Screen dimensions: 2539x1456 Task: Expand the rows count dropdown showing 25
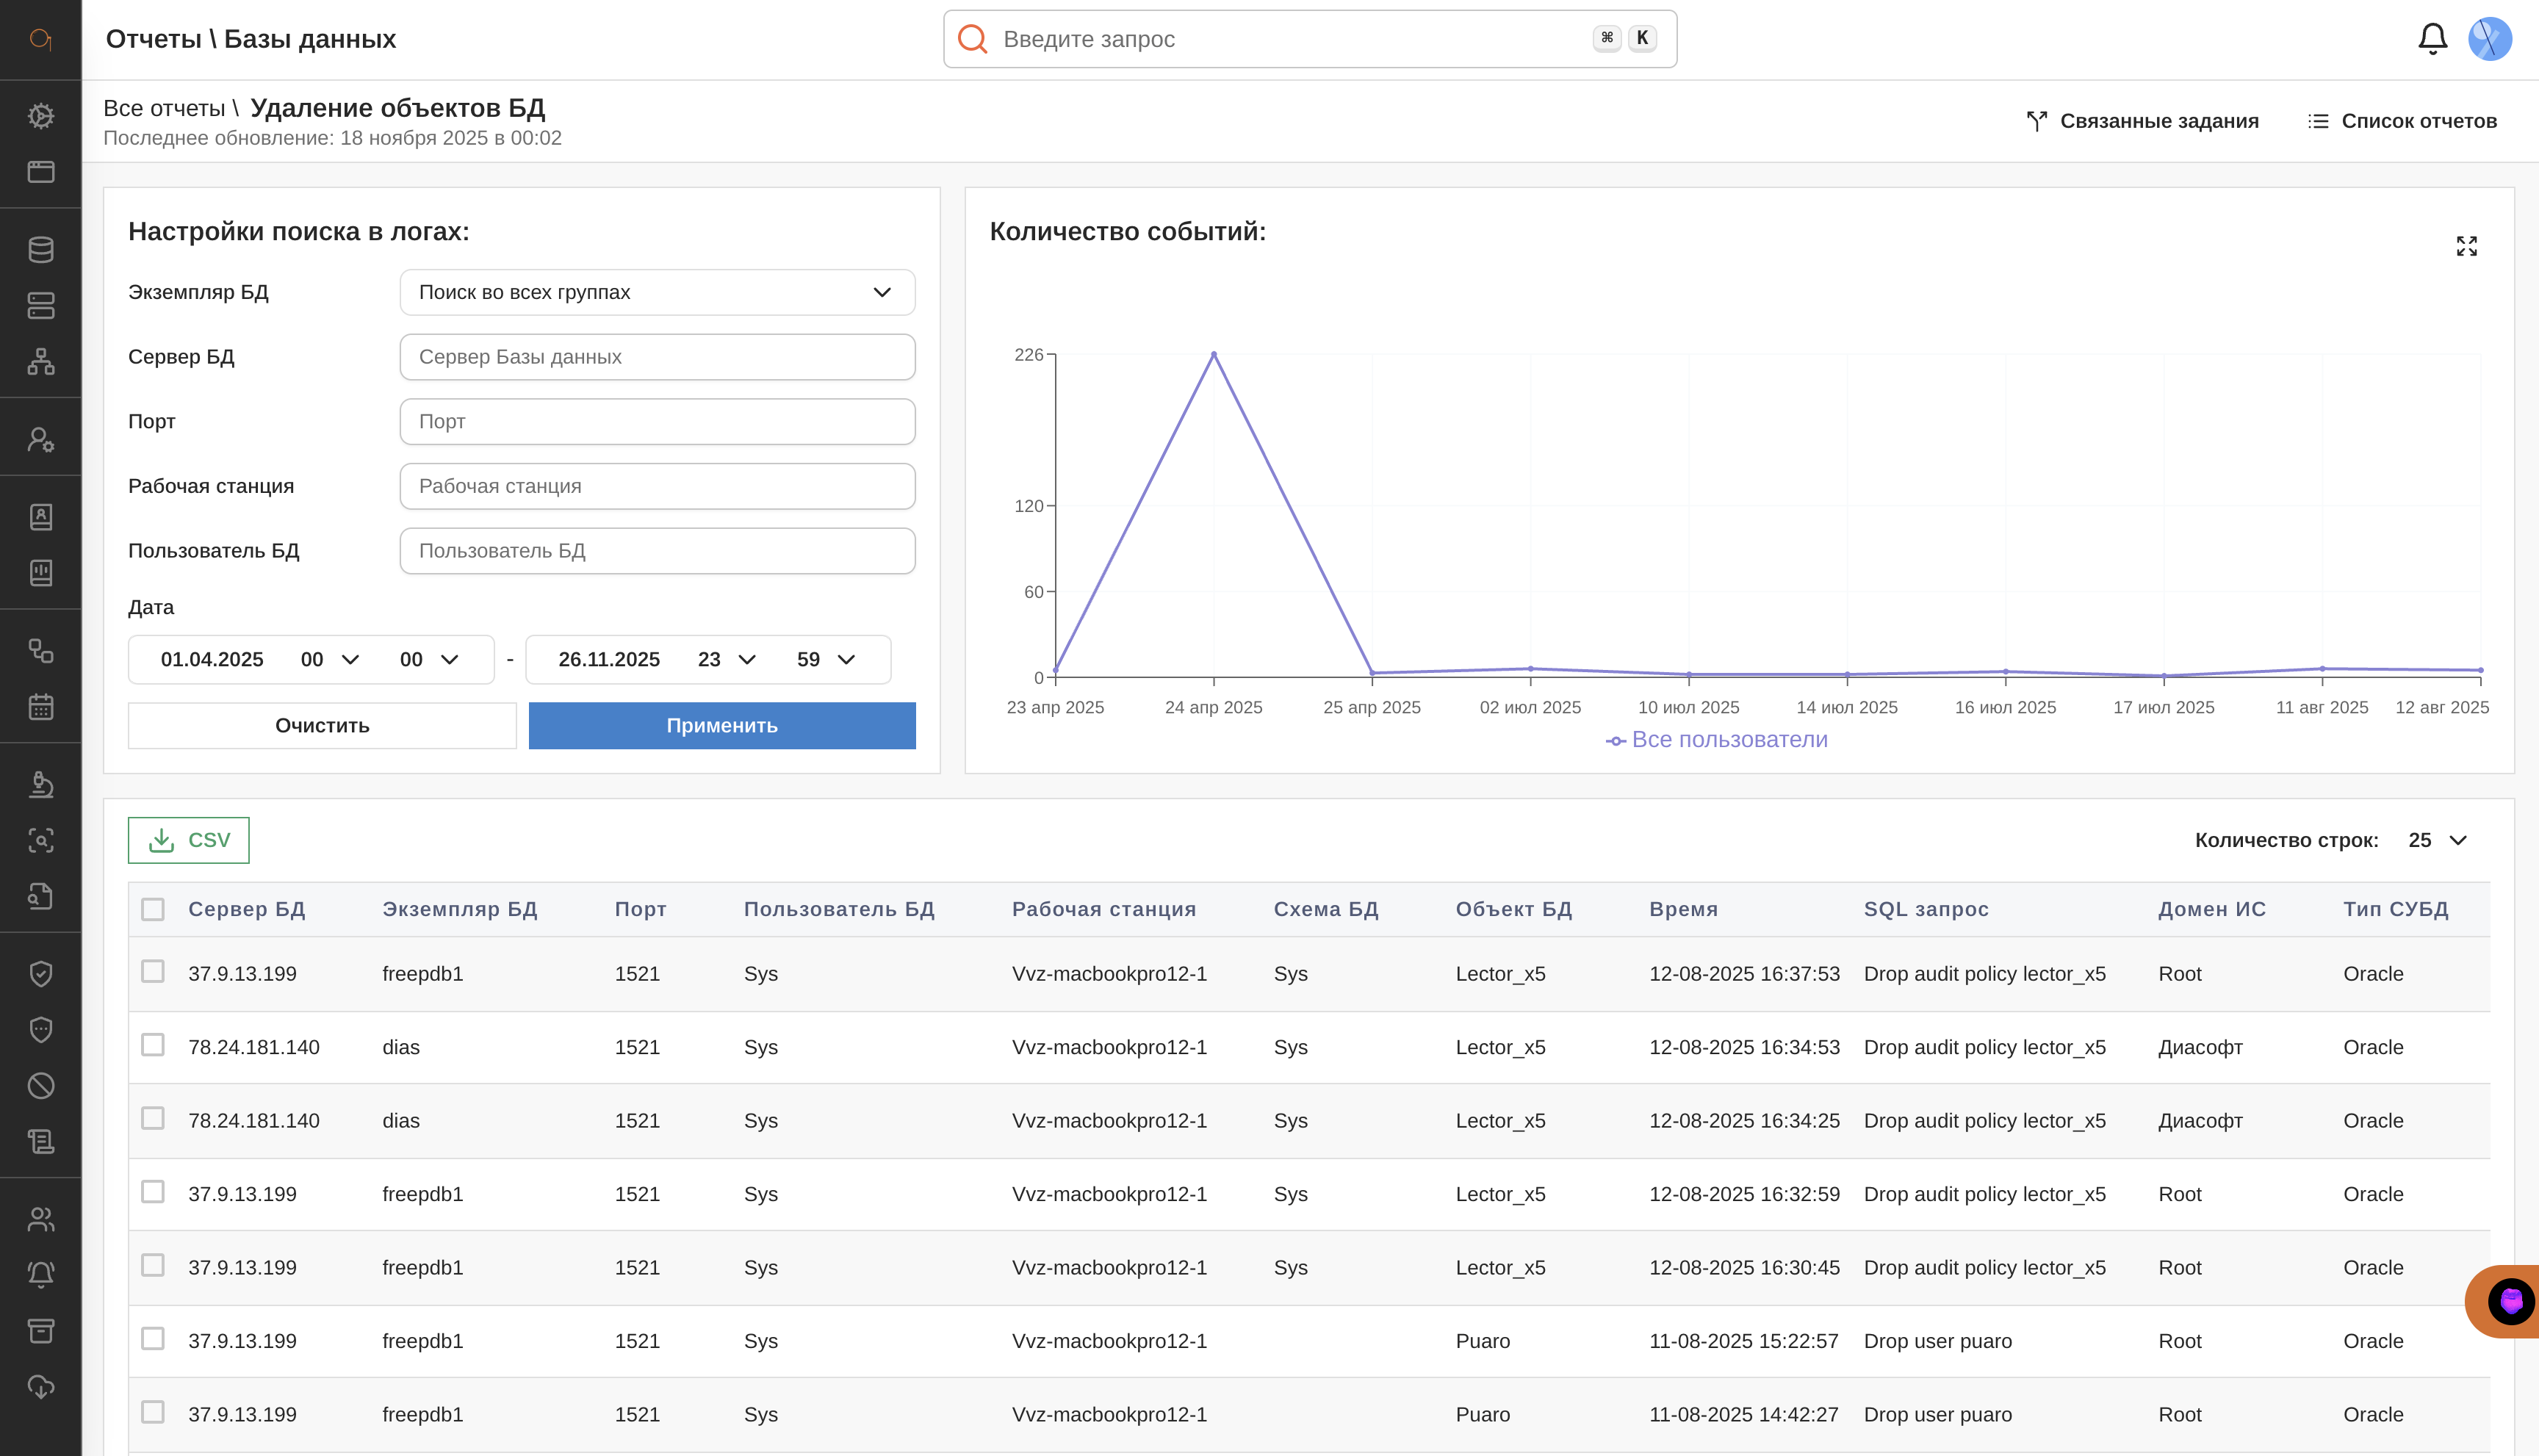tap(2438, 840)
